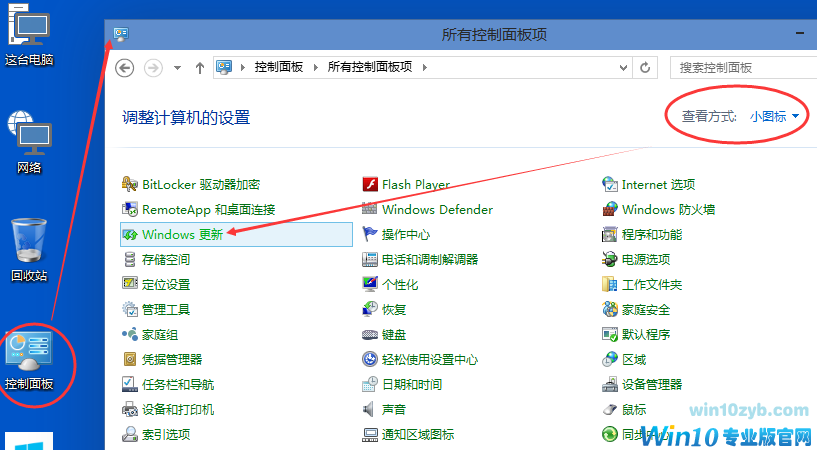Open the 工作文件夹 icon
The image size is (817, 450).
(610, 284)
